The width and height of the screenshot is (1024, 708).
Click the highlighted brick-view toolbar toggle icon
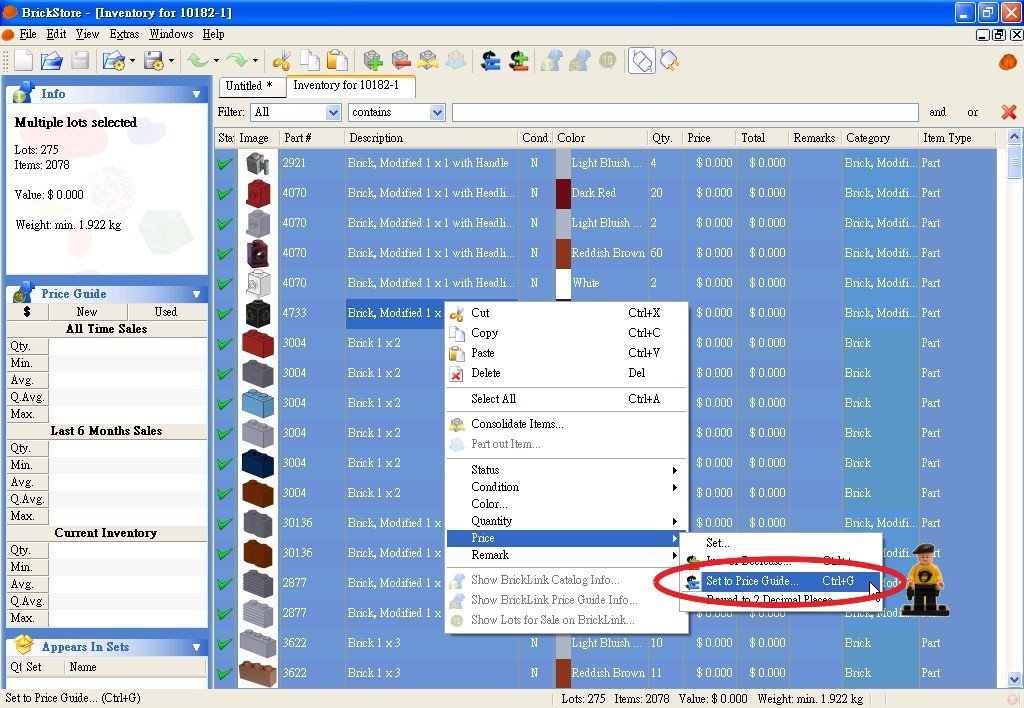tap(641, 61)
